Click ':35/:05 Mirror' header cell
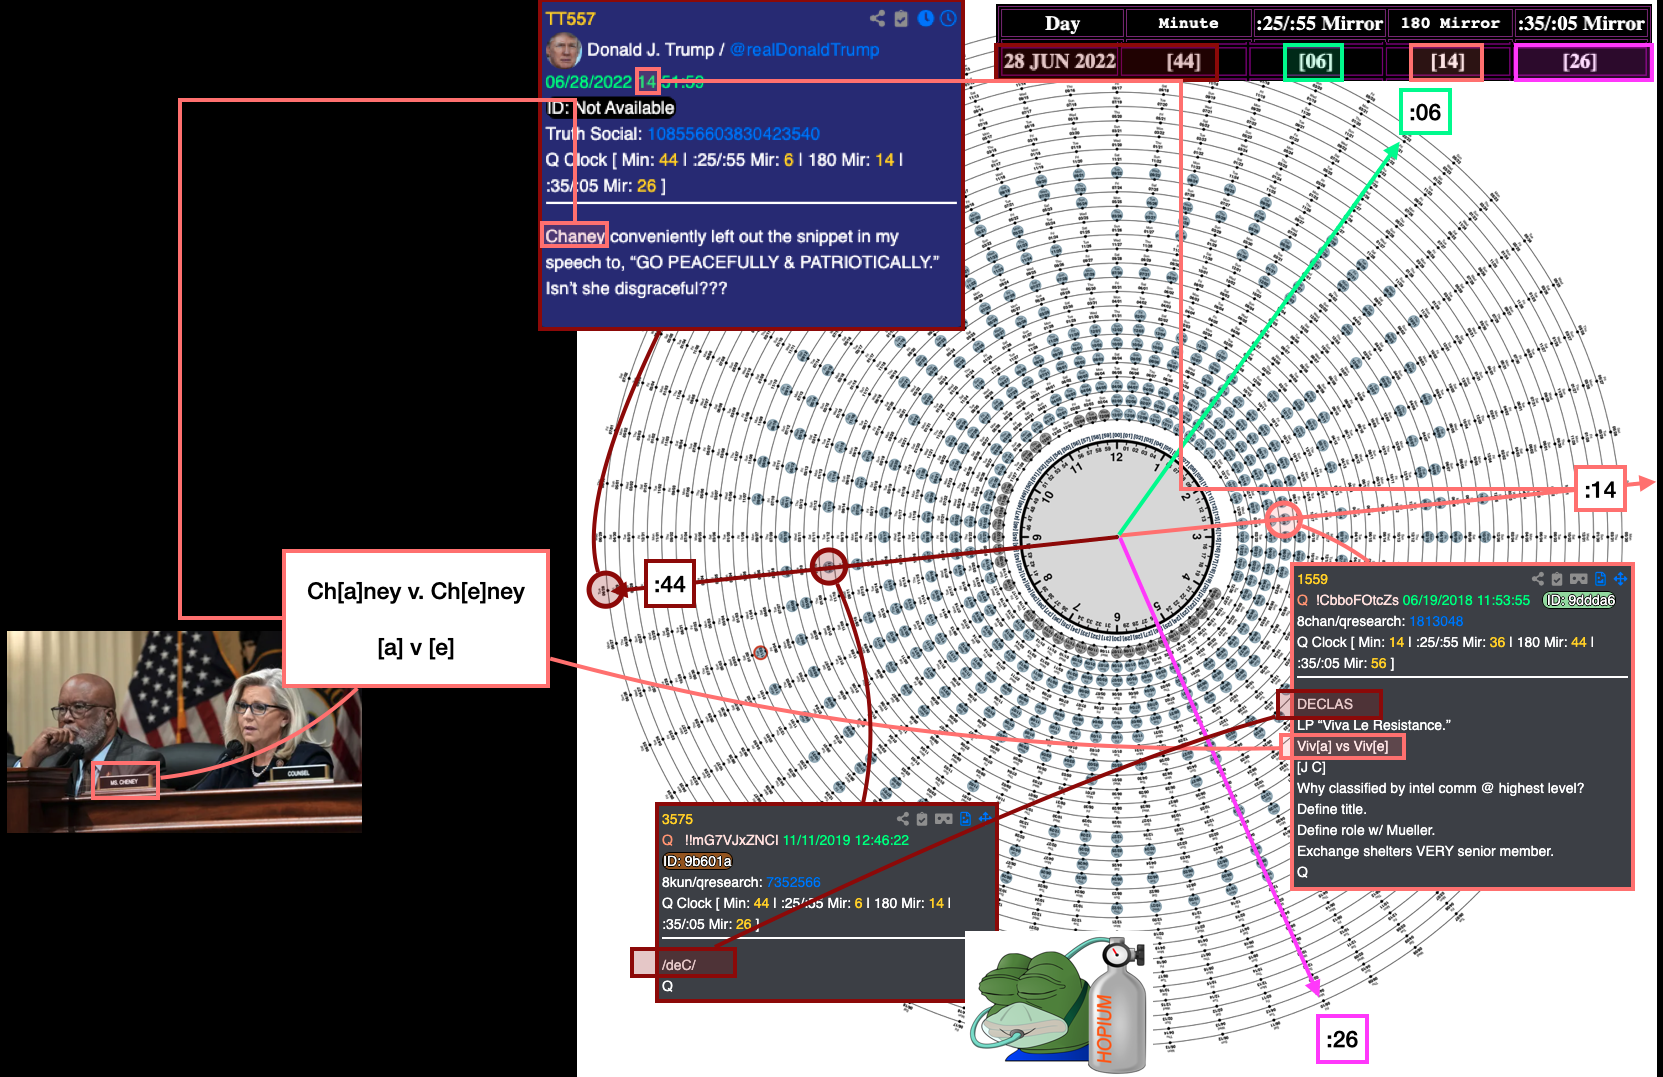1663x1077 pixels. 1581,23
